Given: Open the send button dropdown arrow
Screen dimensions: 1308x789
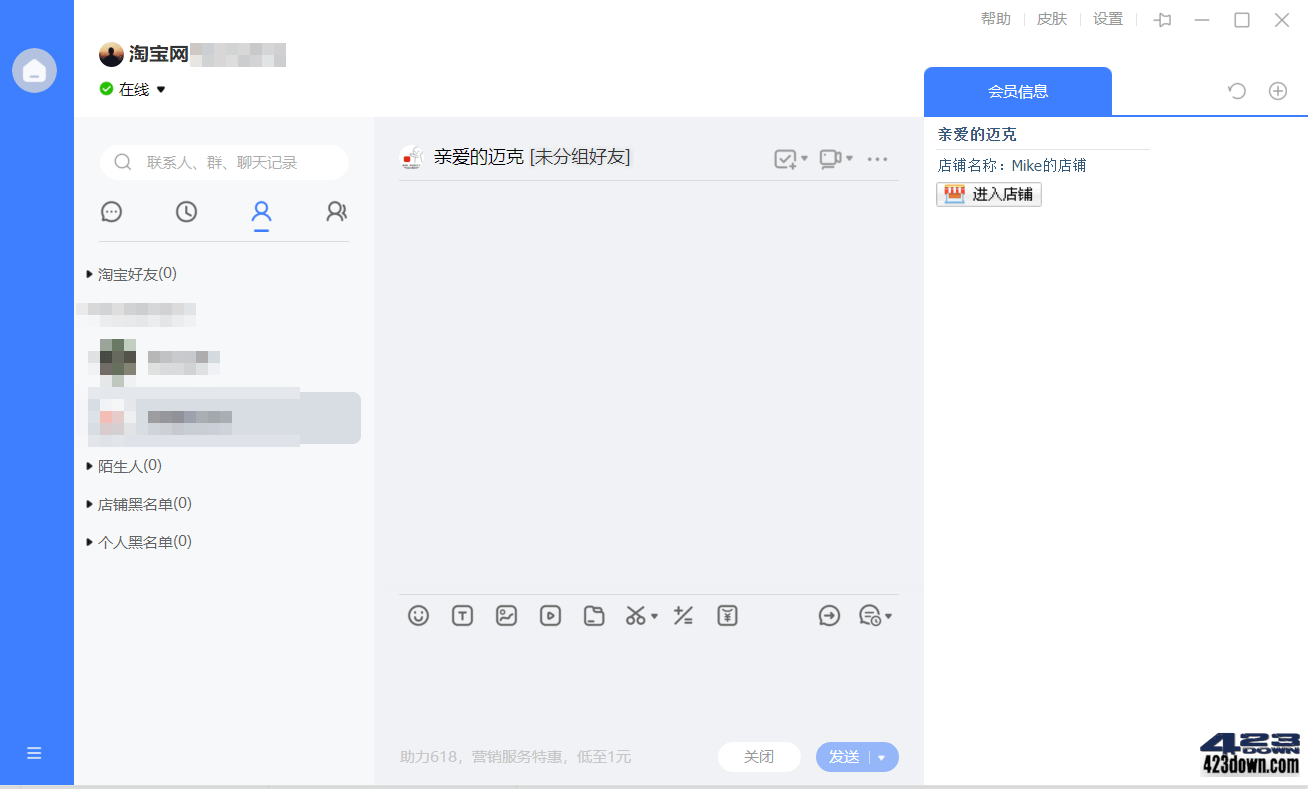Looking at the screenshot, I should pos(883,757).
